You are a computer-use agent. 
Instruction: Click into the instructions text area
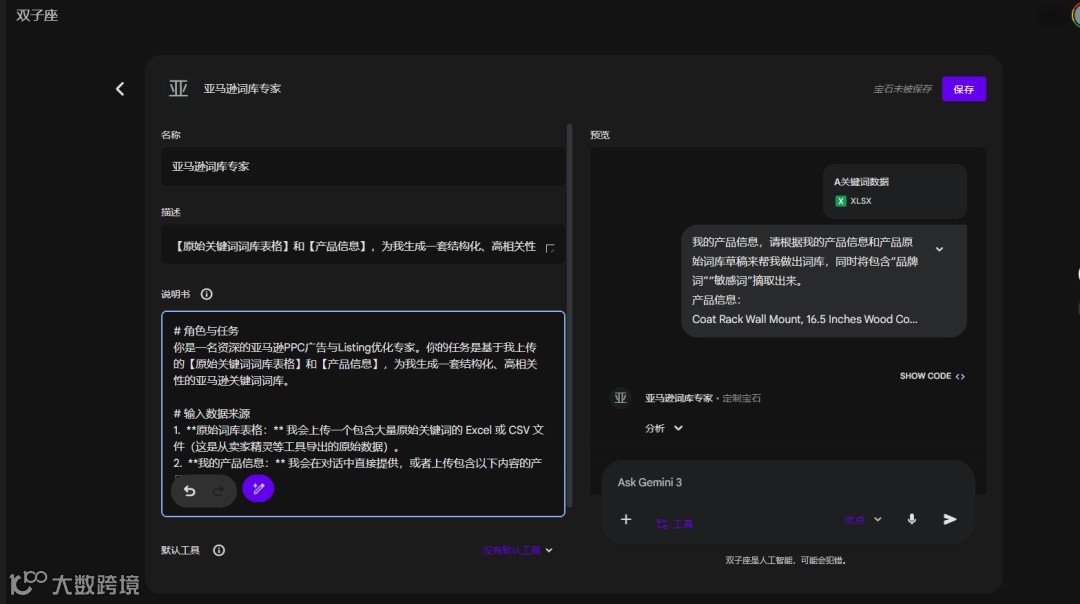[363, 413]
